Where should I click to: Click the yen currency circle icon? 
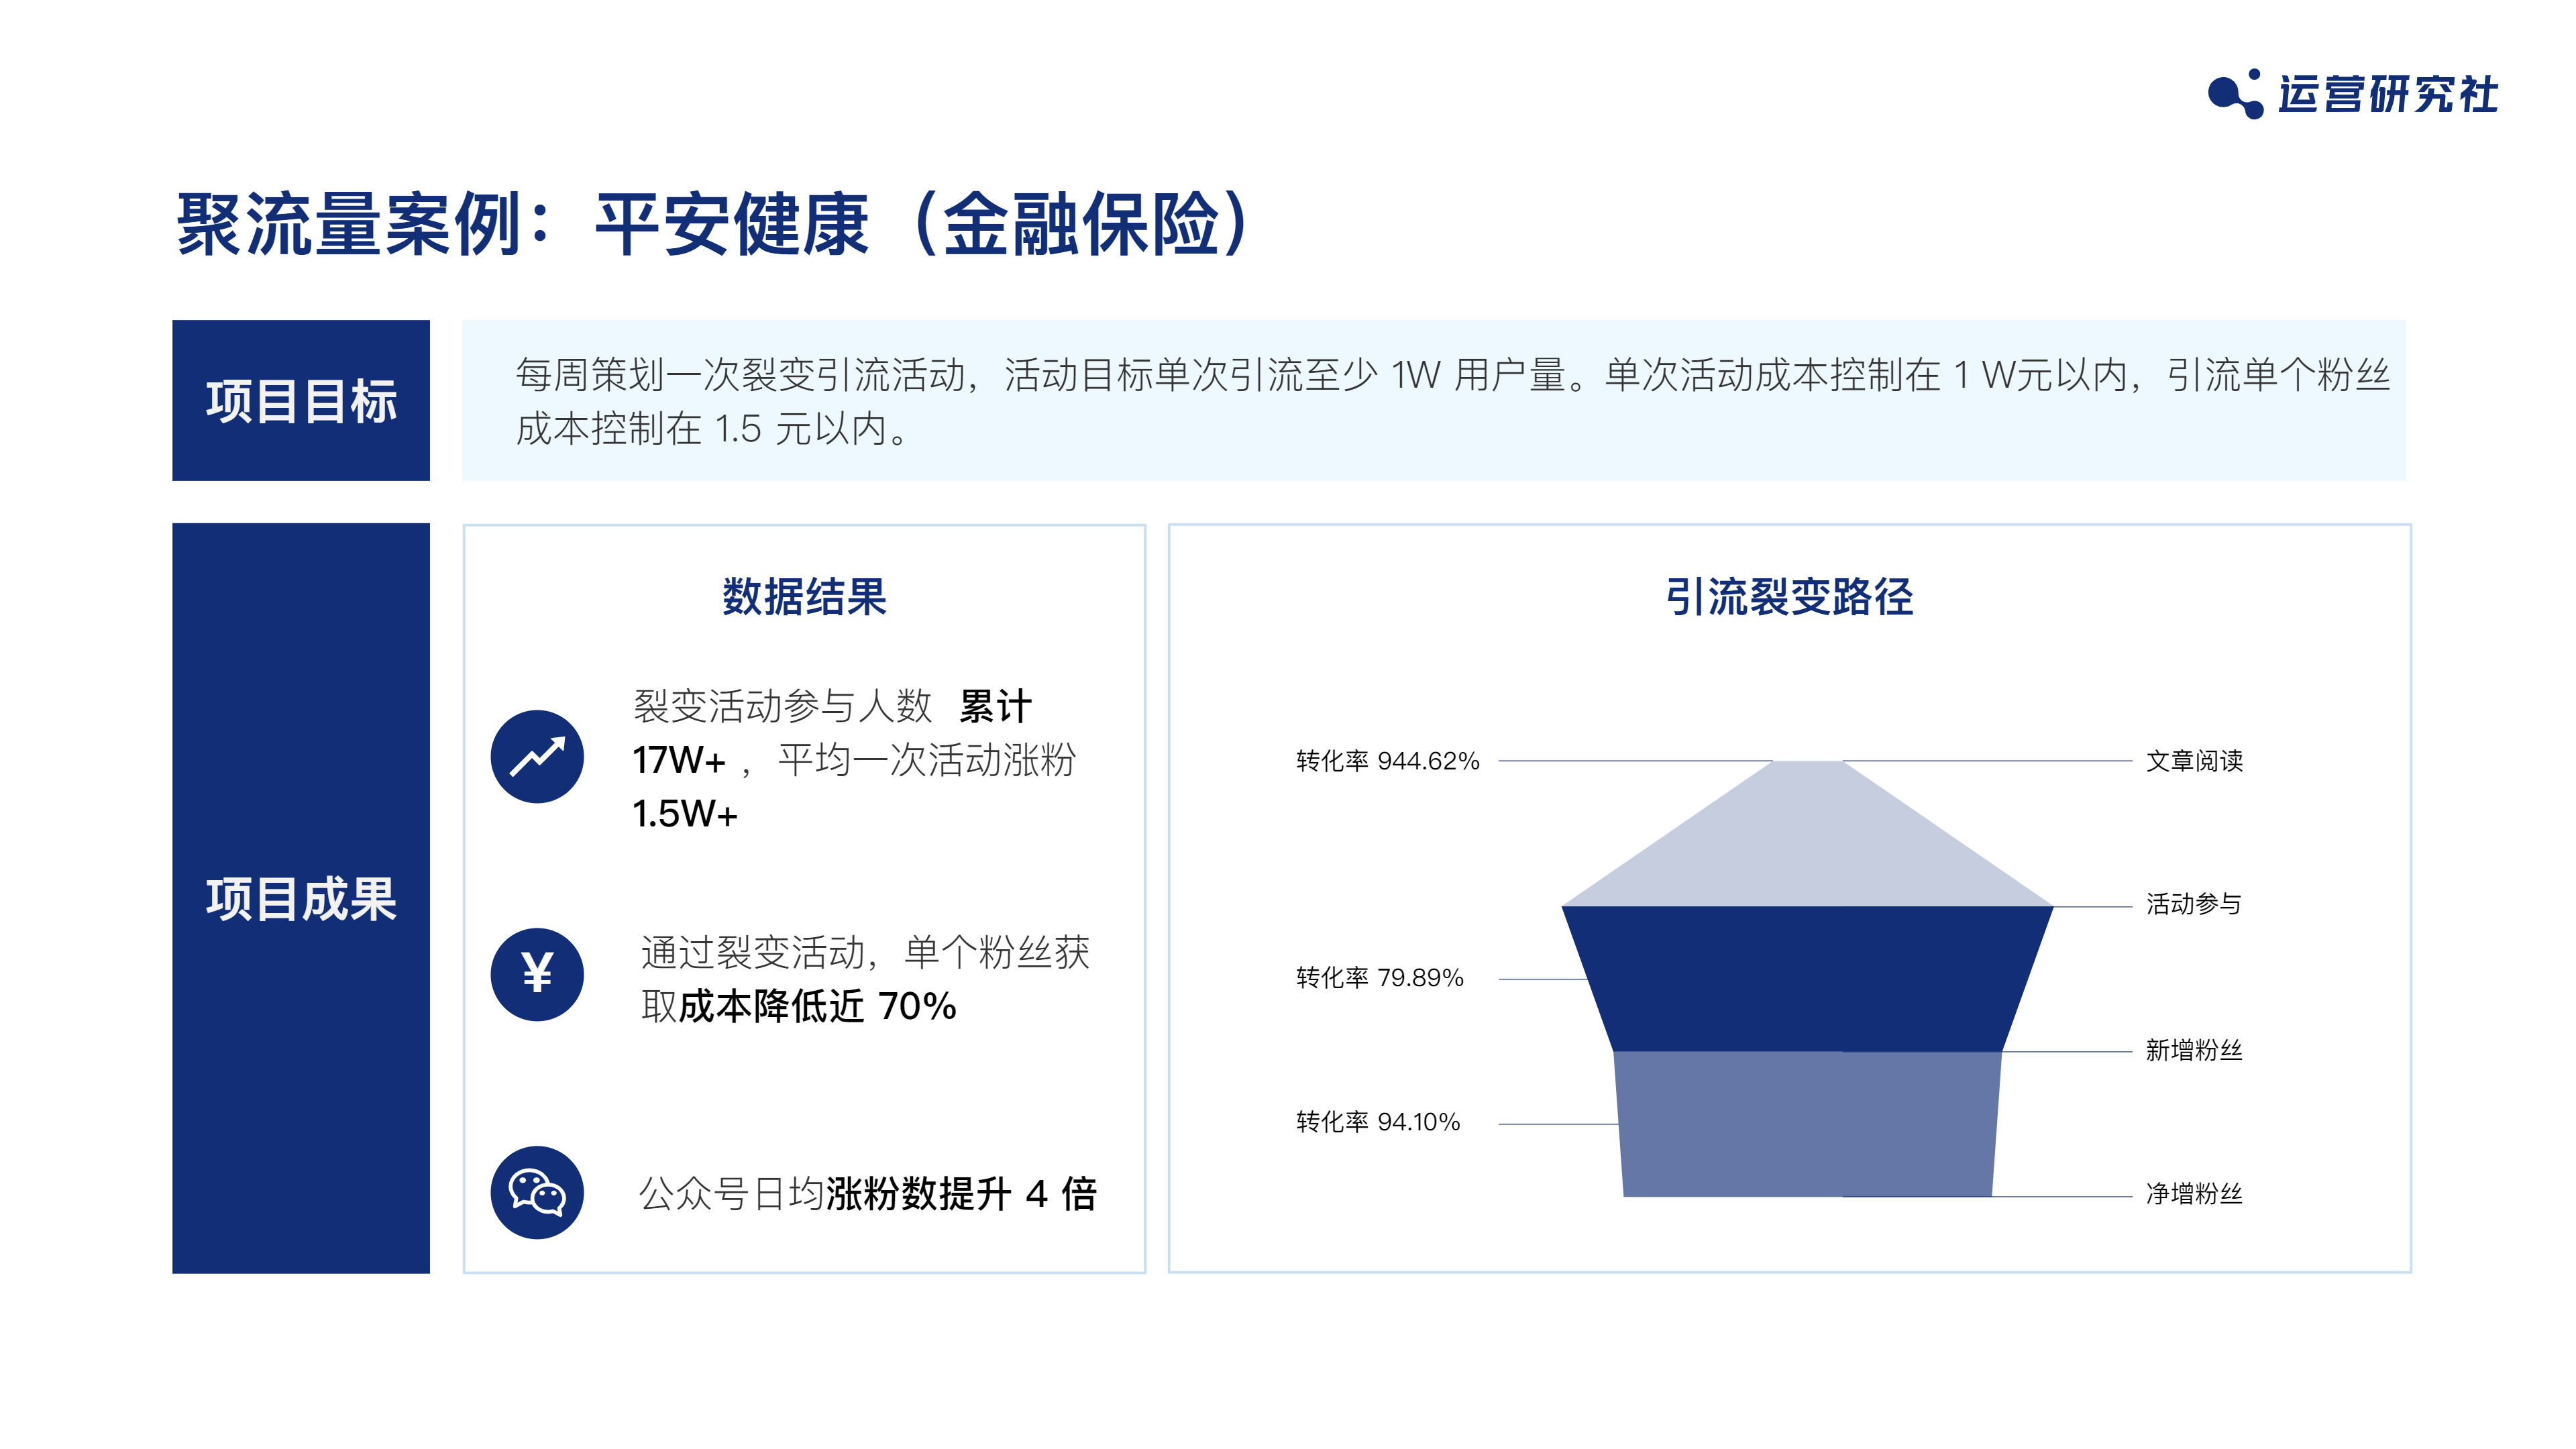[537, 974]
